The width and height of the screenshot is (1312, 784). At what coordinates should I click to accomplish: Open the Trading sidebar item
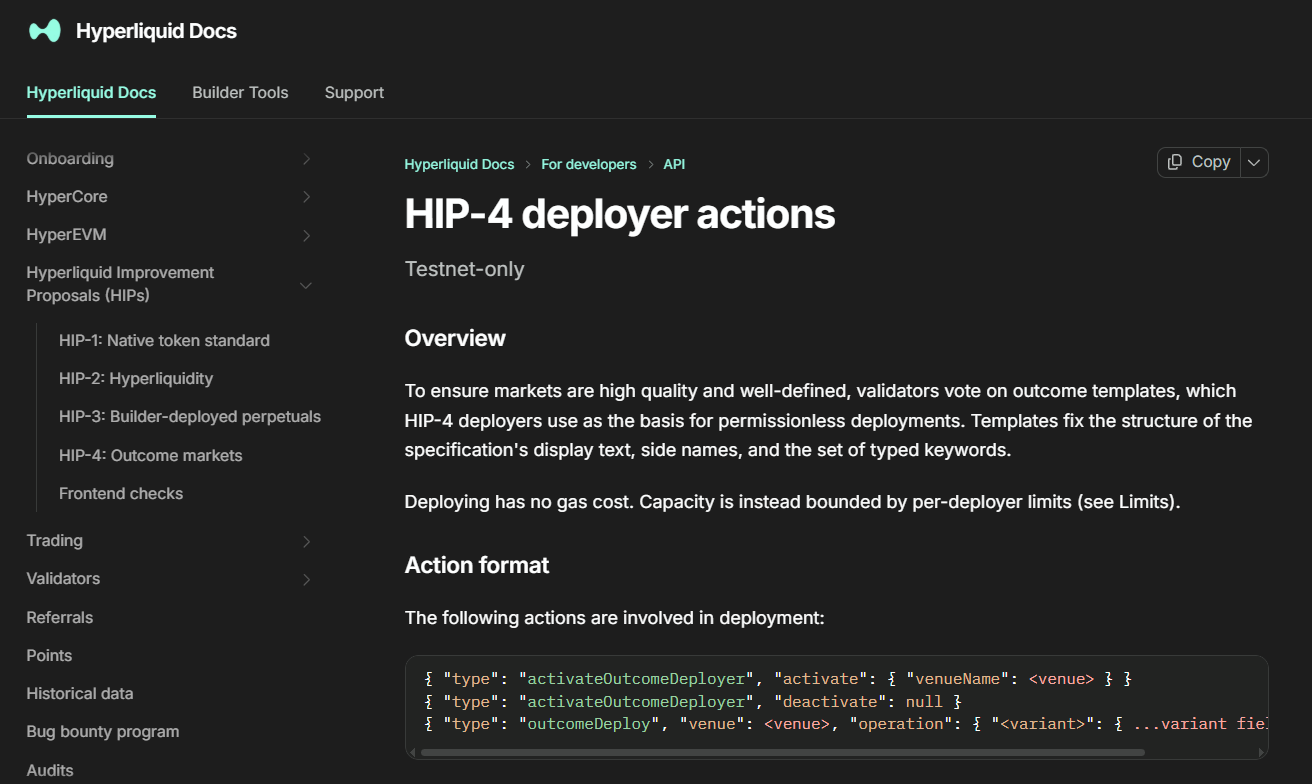[55, 540]
